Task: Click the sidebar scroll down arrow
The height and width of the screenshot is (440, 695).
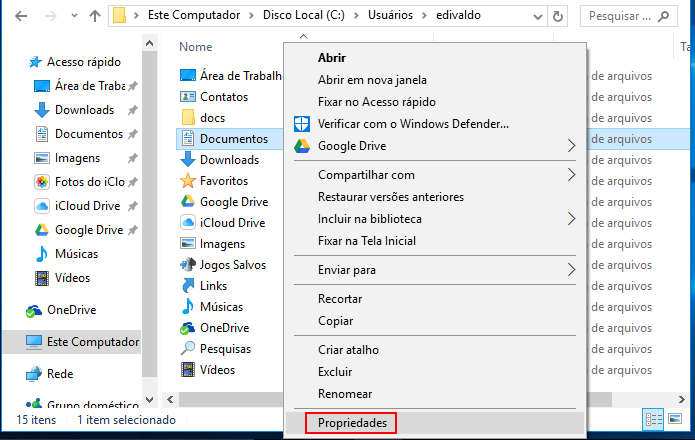Action: click(x=150, y=400)
